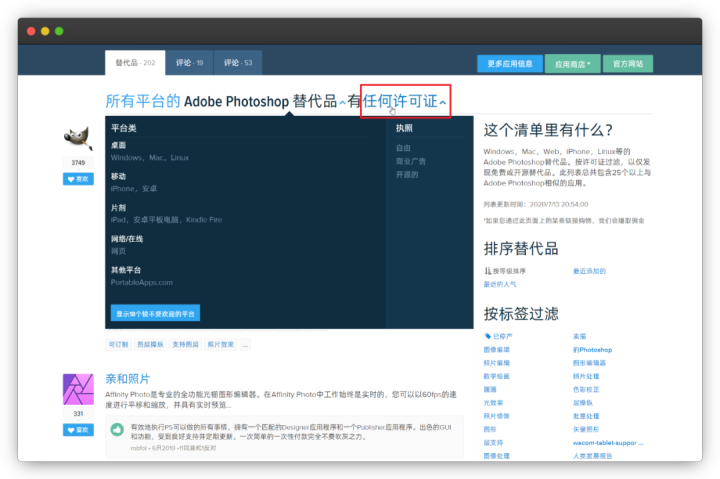Filter by the 色彩校正 tag
This screenshot has width=720, height=479.
tap(585, 389)
